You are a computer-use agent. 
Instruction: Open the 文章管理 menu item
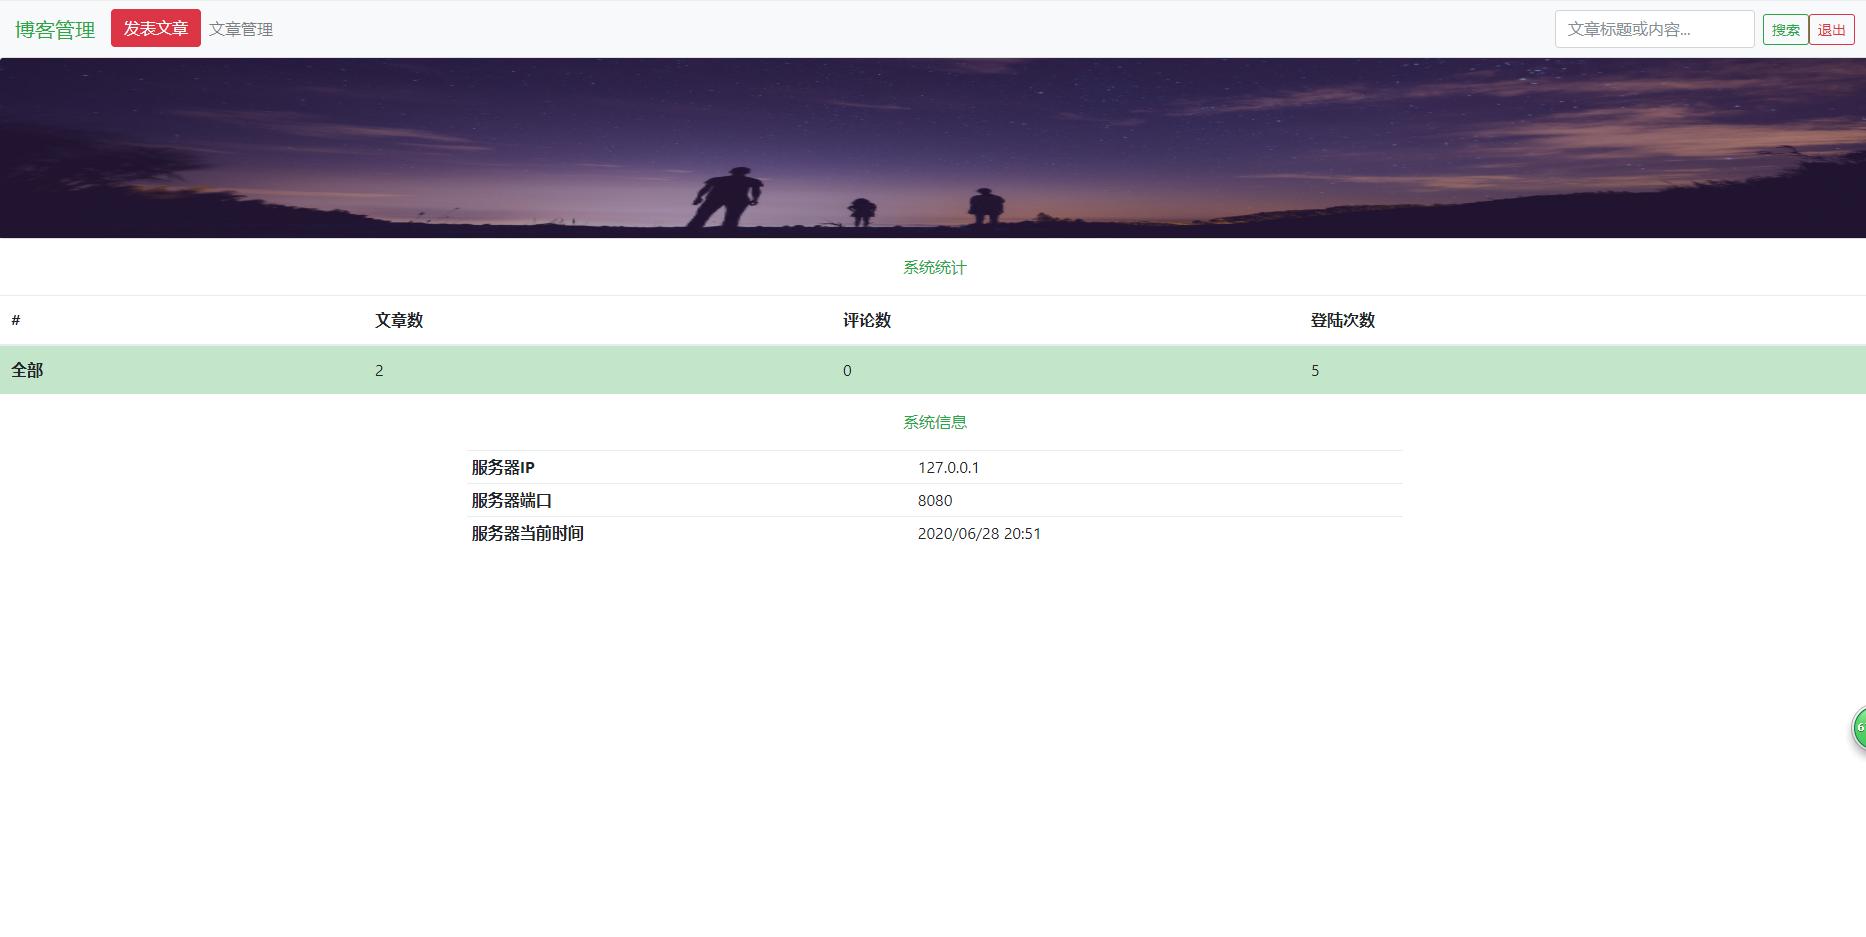coord(241,30)
